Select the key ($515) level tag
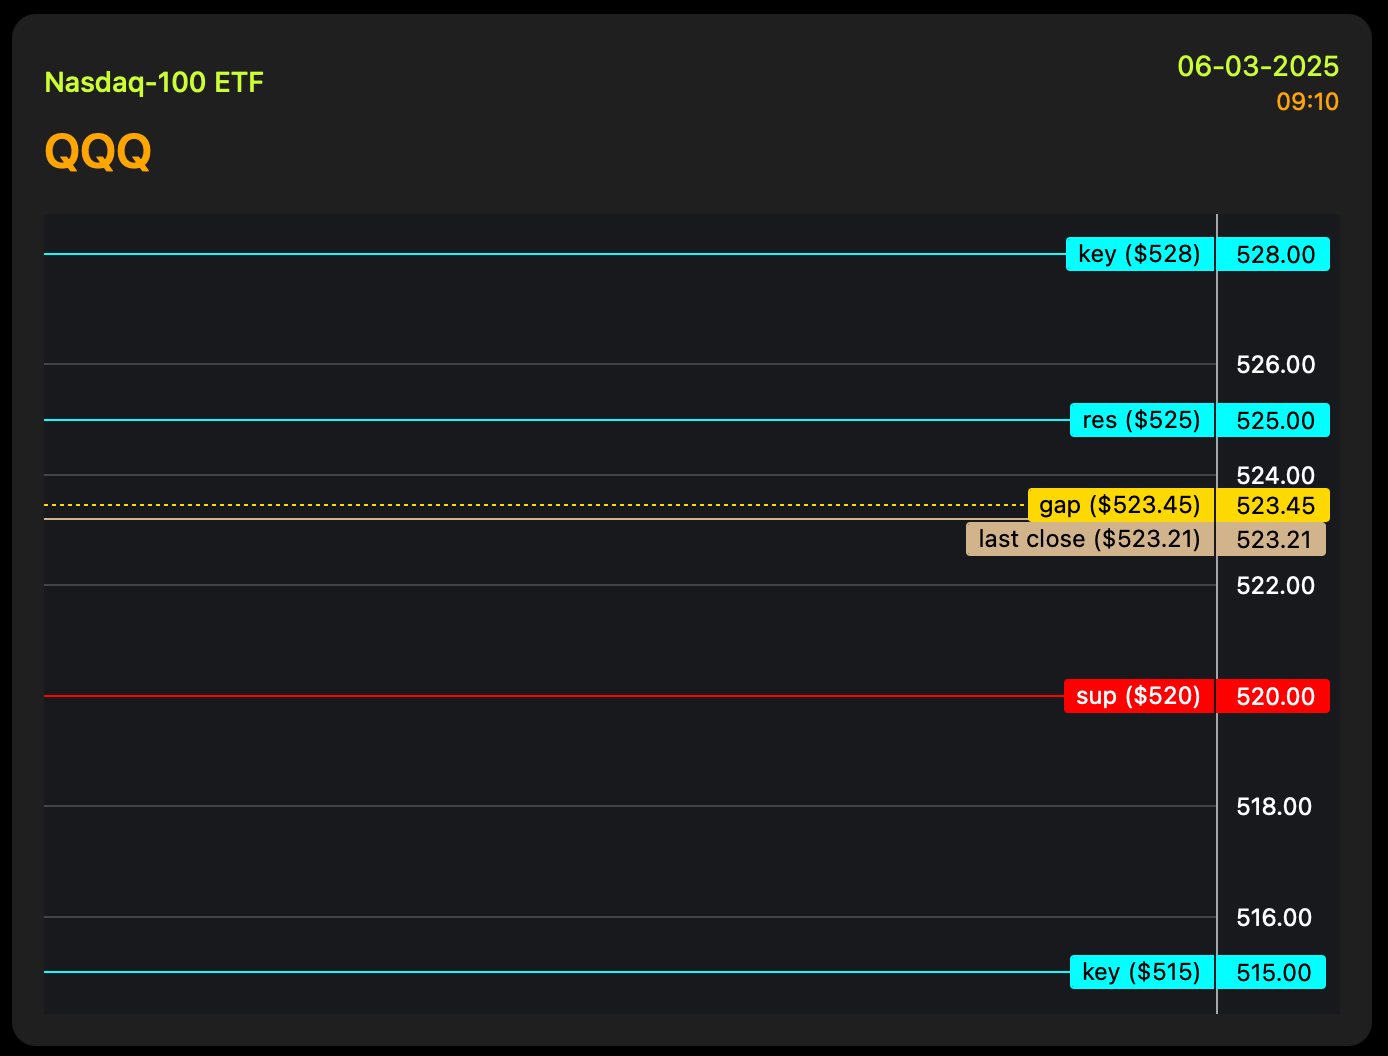This screenshot has width=1388, height=1056. coord(1141,972)
